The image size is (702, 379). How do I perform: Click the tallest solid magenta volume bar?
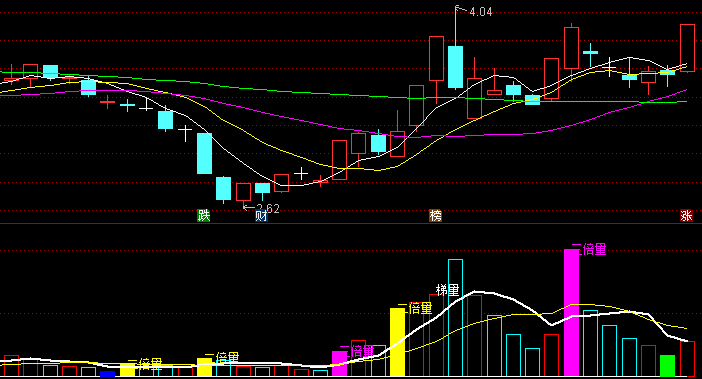(x=571, y=312)
